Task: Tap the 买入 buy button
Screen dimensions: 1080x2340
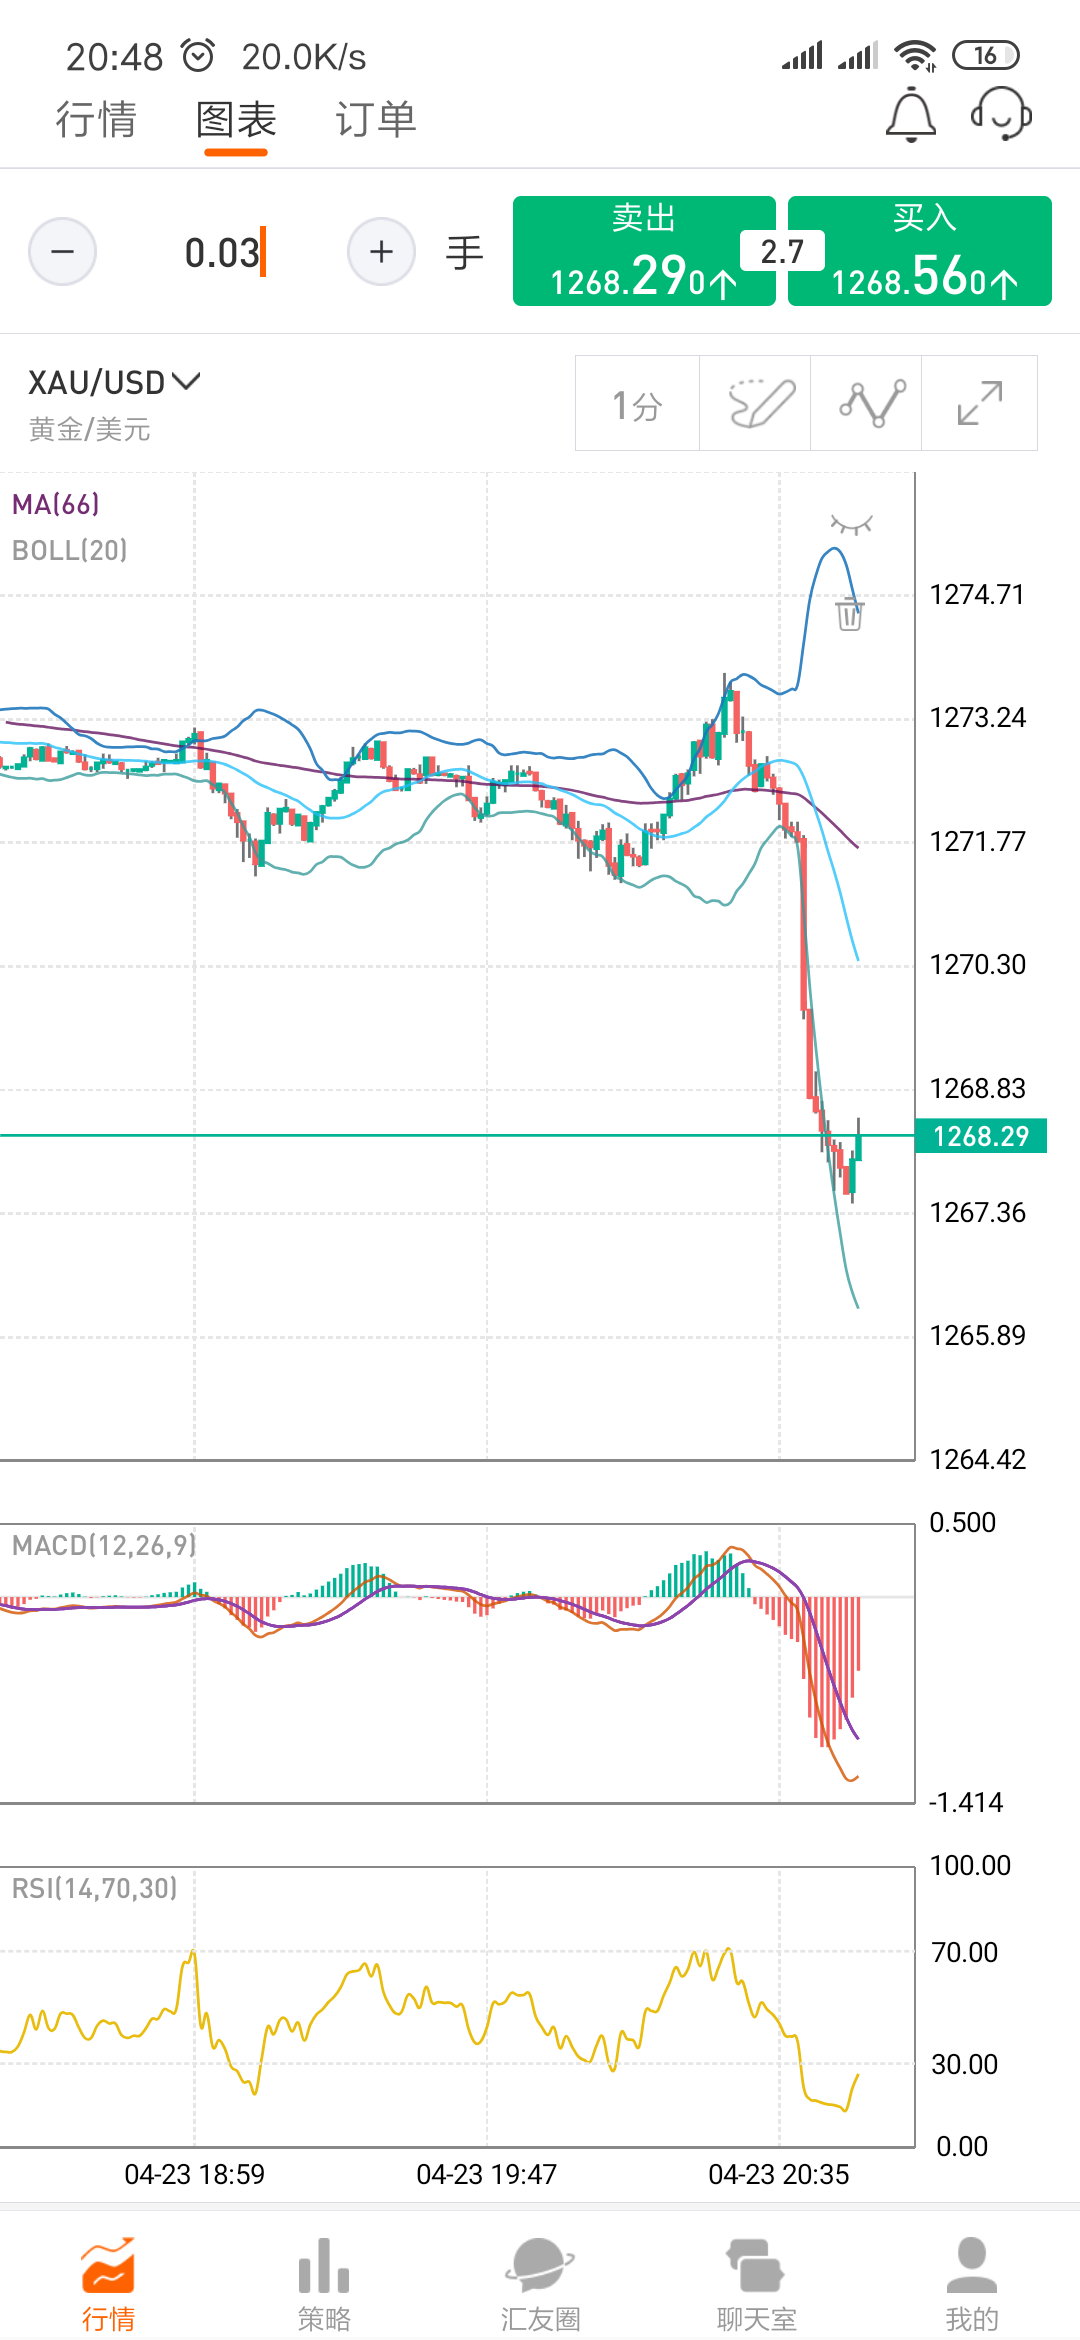Action: 920,251
